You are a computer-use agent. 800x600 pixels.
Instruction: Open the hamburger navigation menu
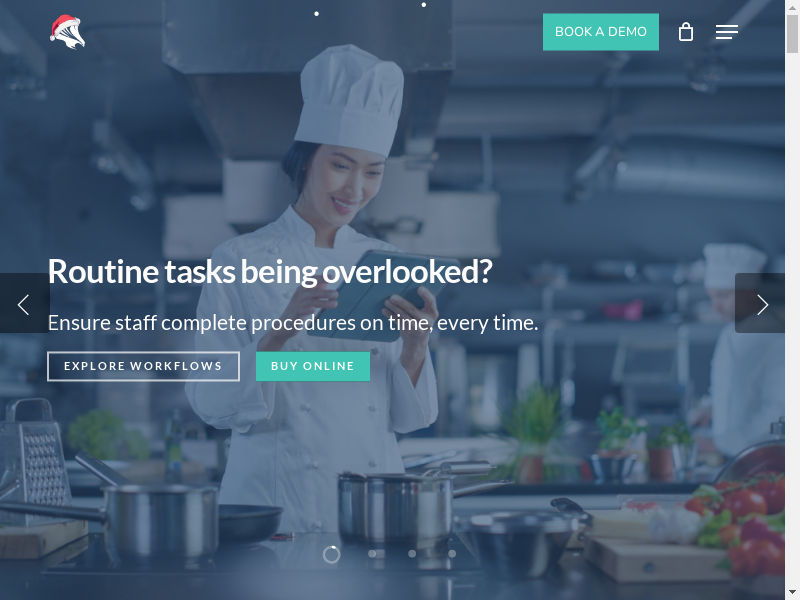(727, 32)
